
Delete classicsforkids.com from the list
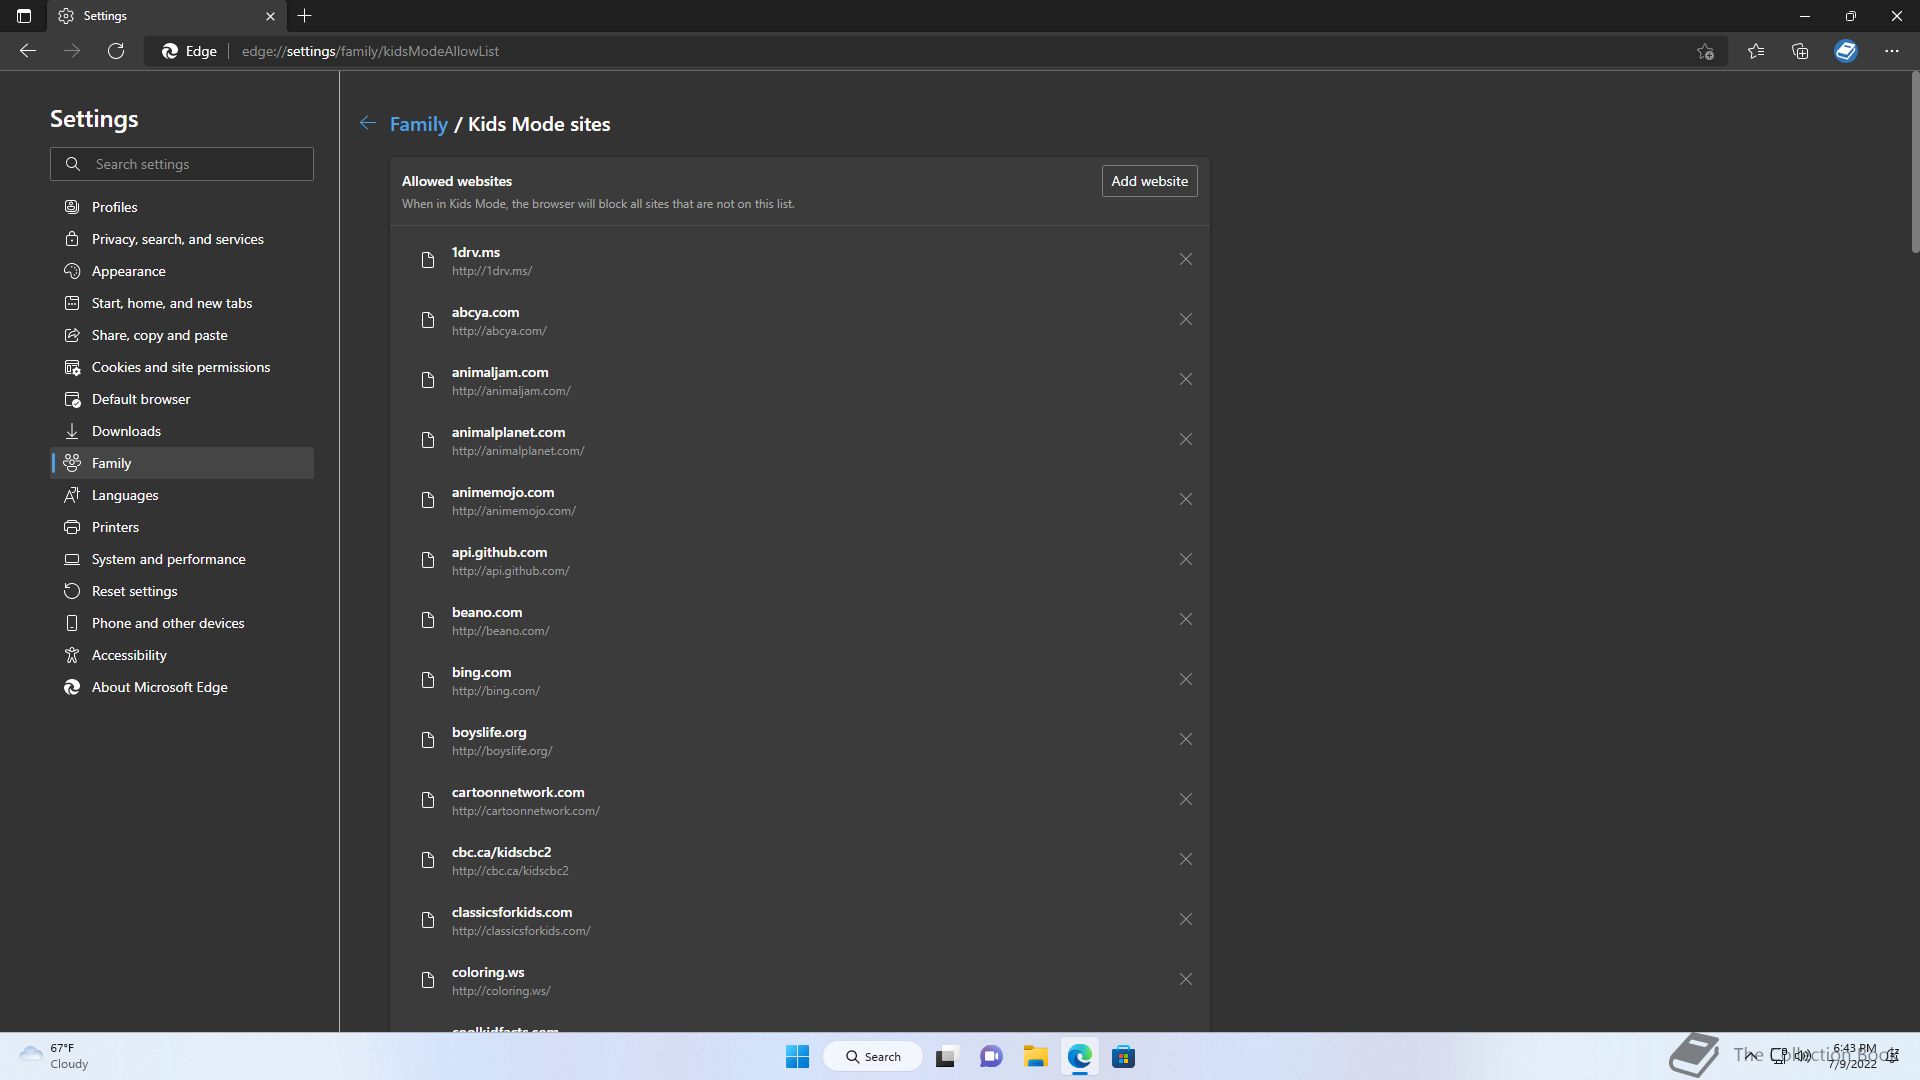pyautogui.click(x=1185, y=920)
